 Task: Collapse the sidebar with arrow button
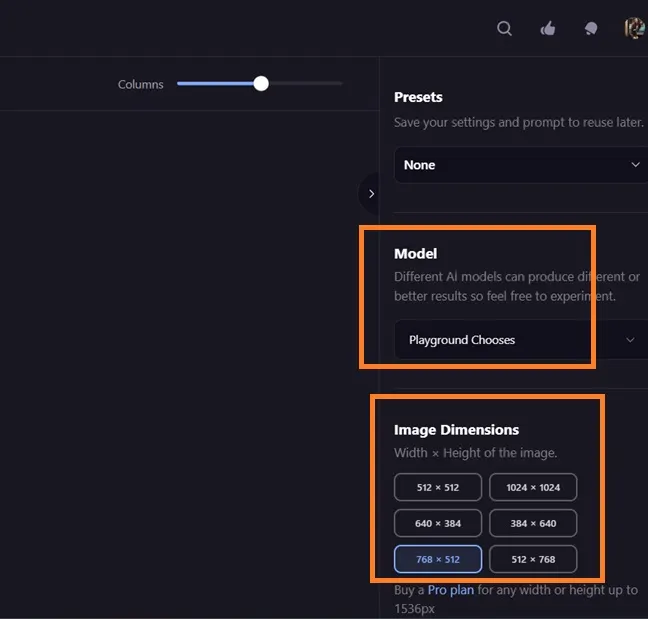pos(371,194)
